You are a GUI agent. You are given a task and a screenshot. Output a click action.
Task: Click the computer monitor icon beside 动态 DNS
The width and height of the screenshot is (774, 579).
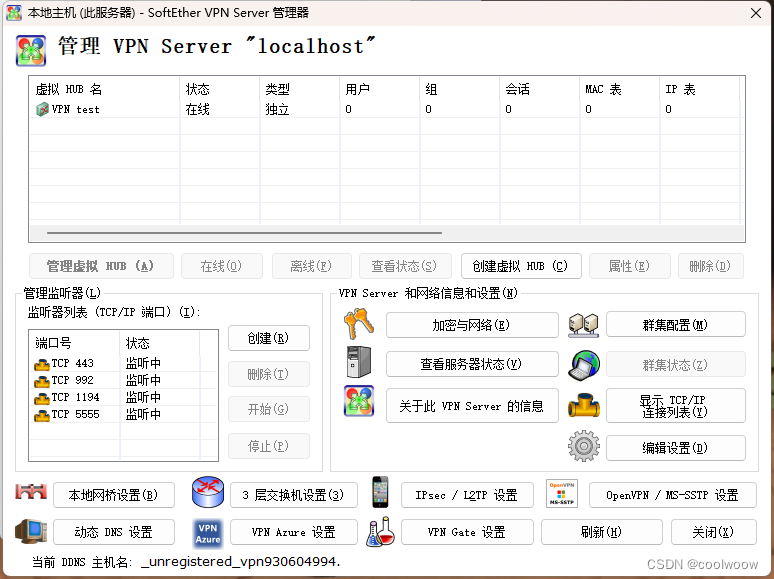click(x=31, y=531)
